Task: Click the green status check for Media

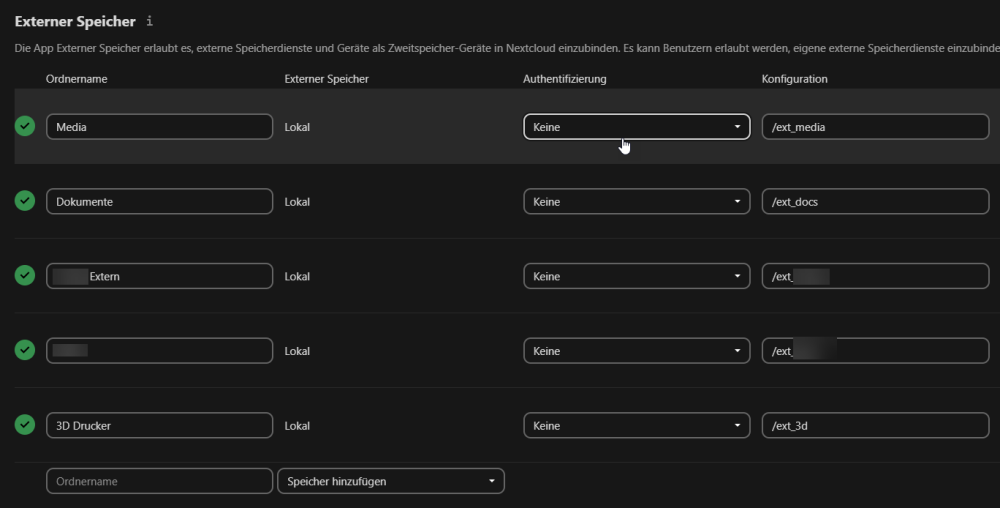Action: click(25, 126)
